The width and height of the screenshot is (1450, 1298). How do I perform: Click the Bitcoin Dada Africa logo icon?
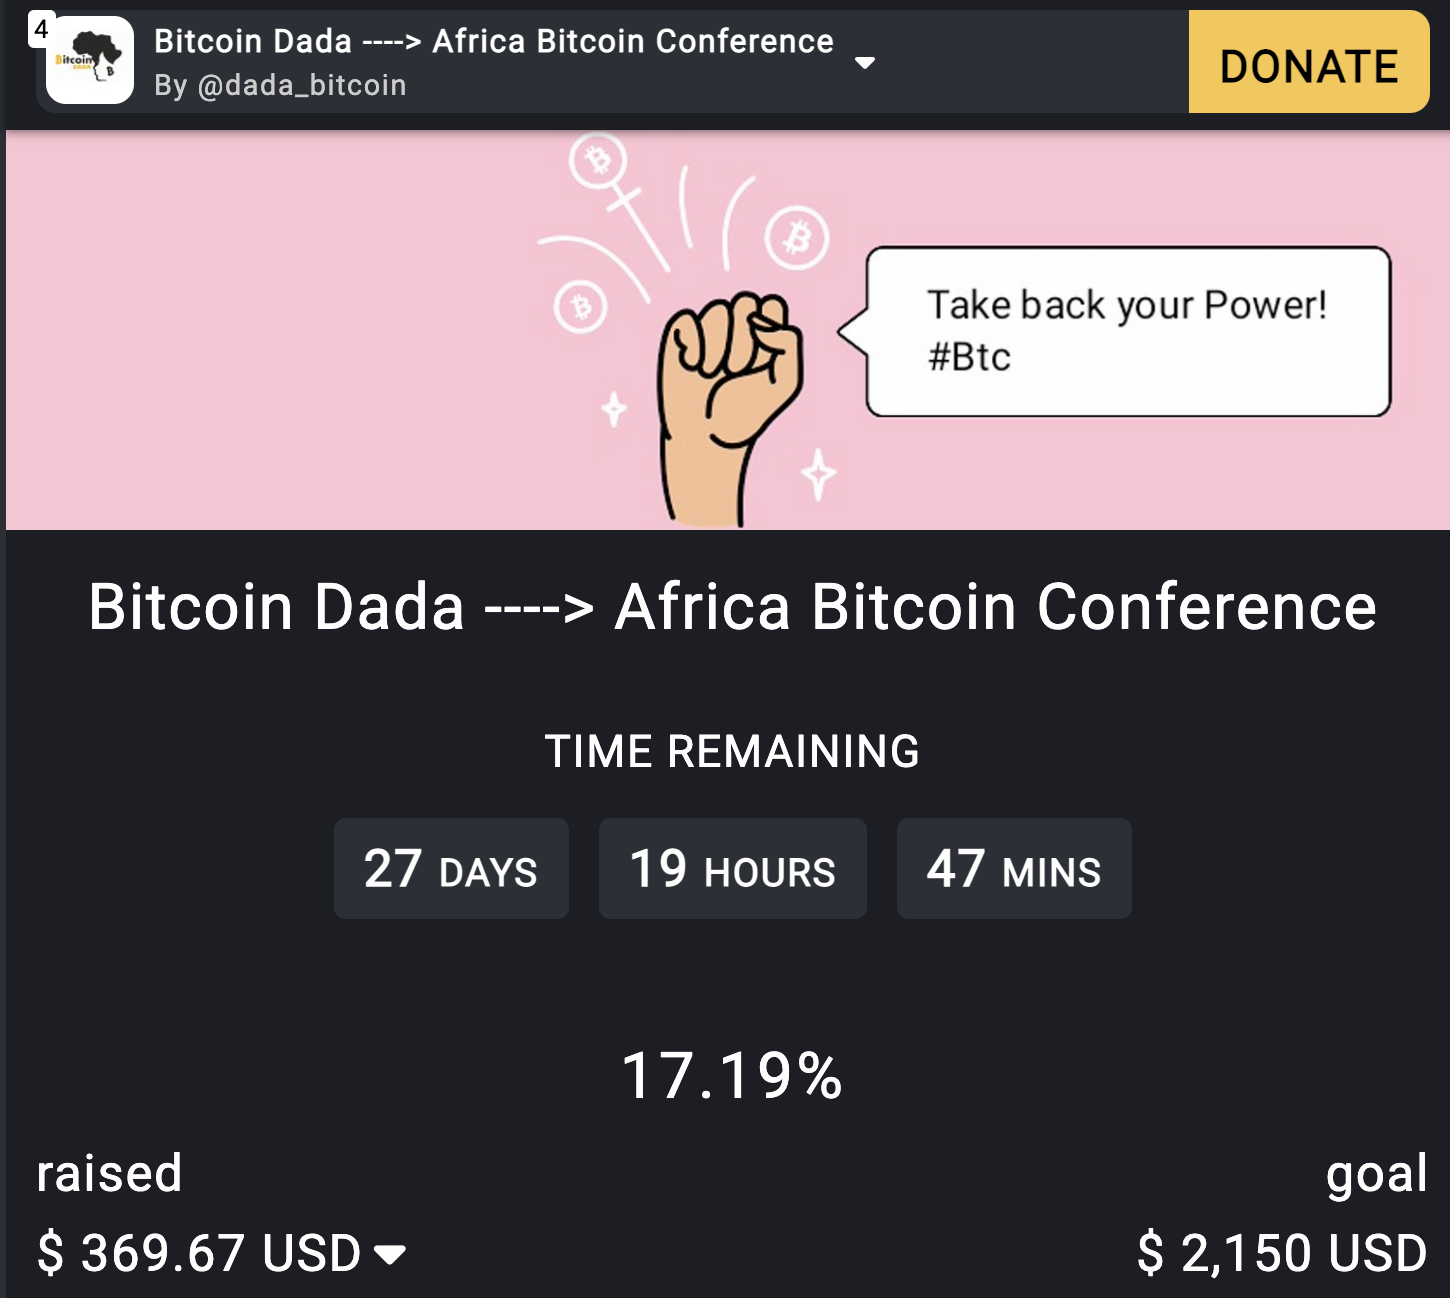91,61
